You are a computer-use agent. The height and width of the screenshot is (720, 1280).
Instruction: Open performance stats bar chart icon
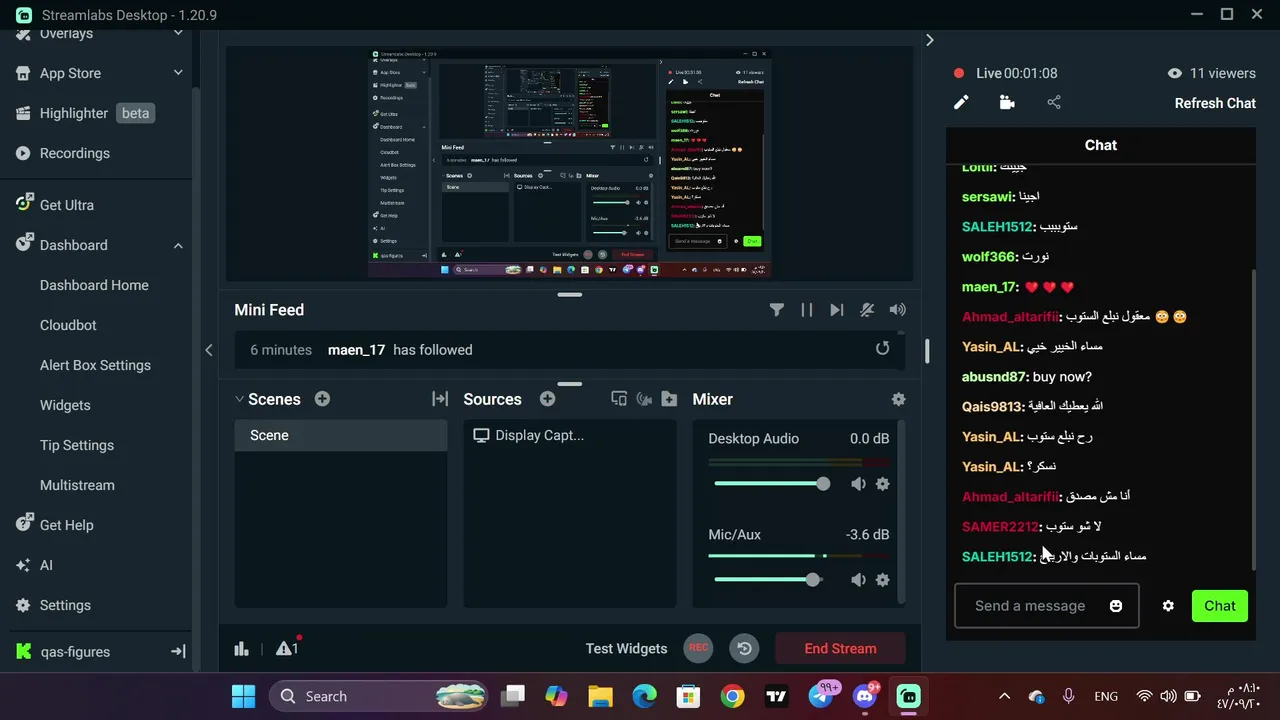[241, 648]
